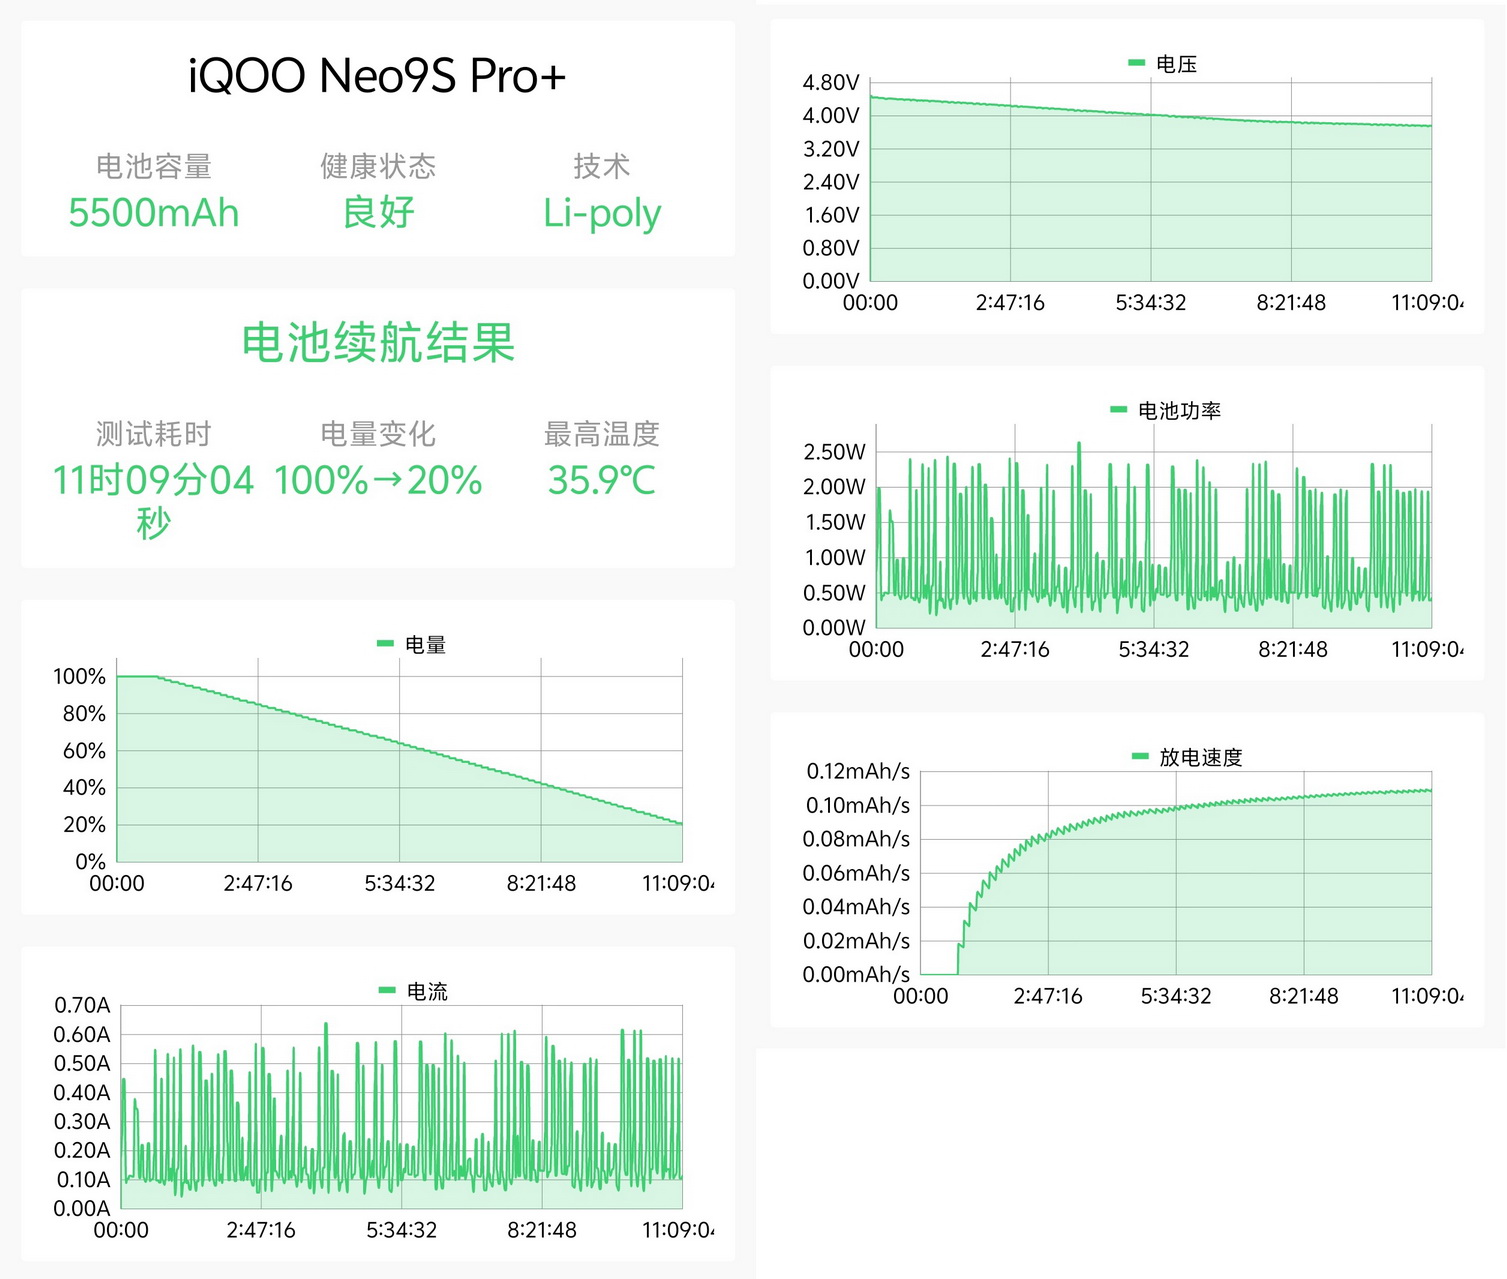
Task: Click the 11时09分04秒 test duration value
Action: click(154, 501)
